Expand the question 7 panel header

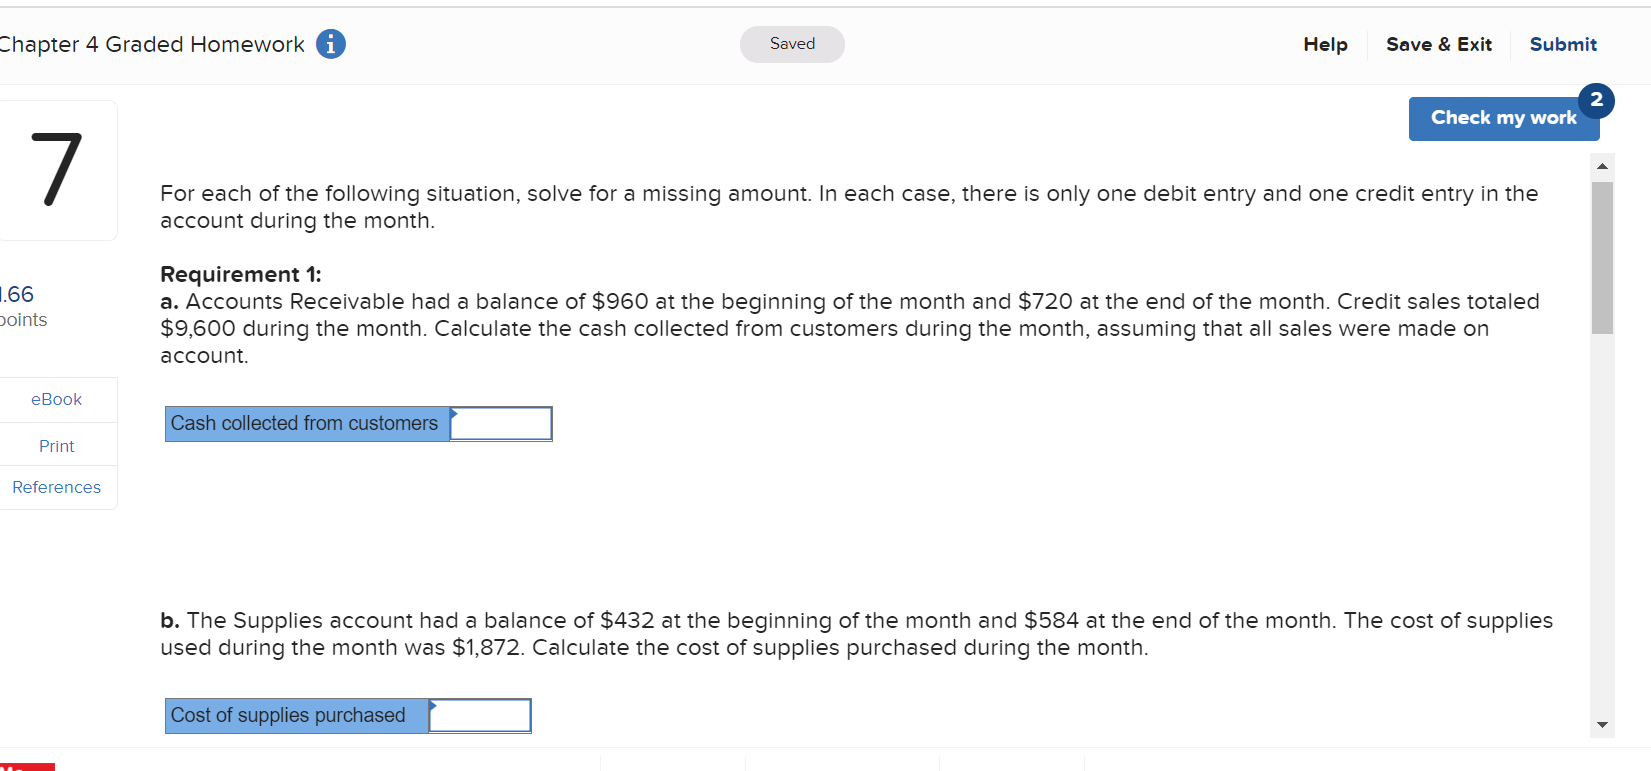coord(57,170)
